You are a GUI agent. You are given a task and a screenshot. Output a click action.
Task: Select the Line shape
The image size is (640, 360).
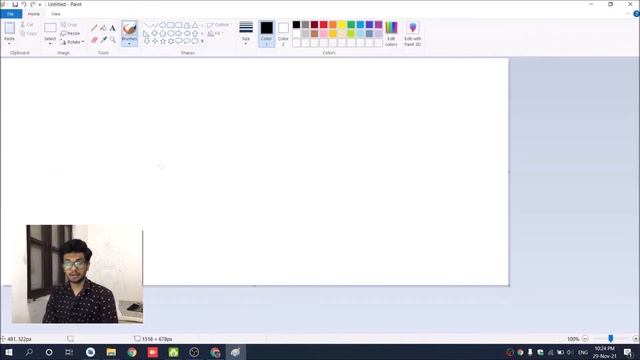tap(147, 25)
